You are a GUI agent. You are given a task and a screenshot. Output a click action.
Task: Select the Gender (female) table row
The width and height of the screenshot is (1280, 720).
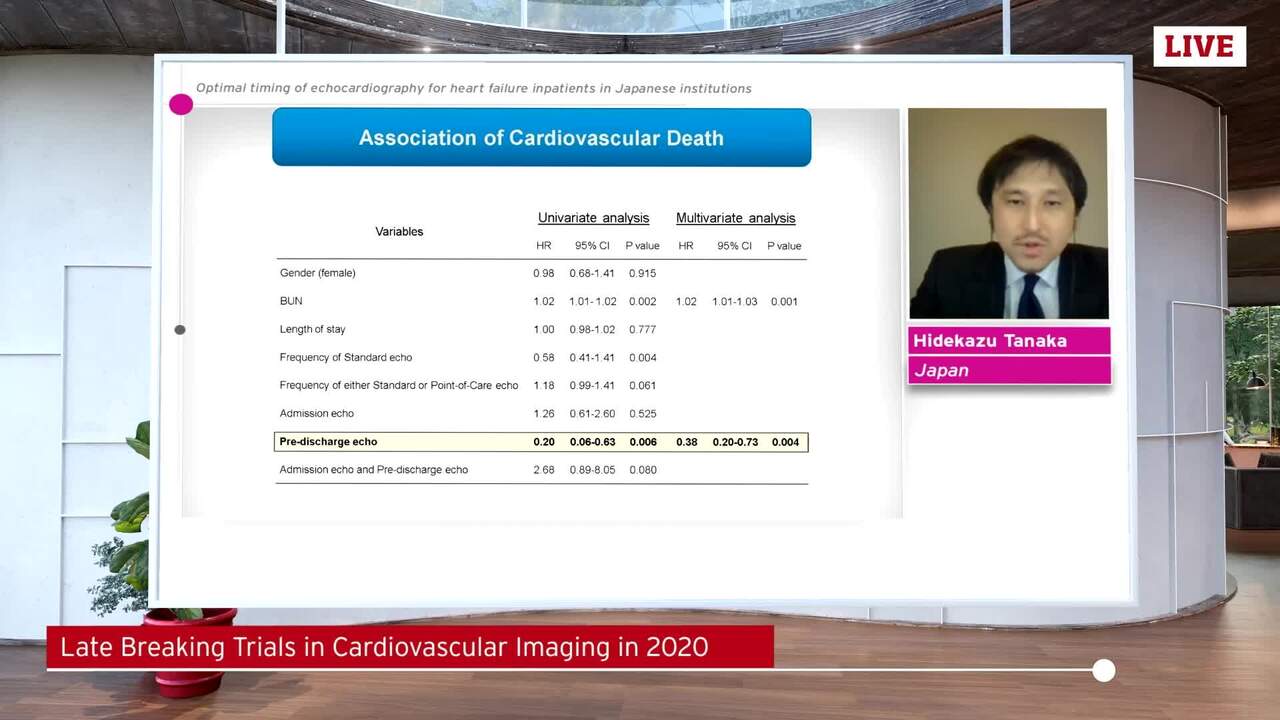click(317, 272)
